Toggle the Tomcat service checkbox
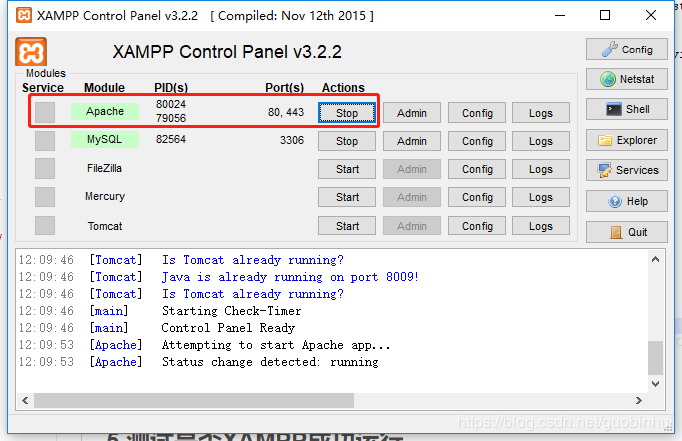This screenshot has height=441, width=682. pos(45,225)
